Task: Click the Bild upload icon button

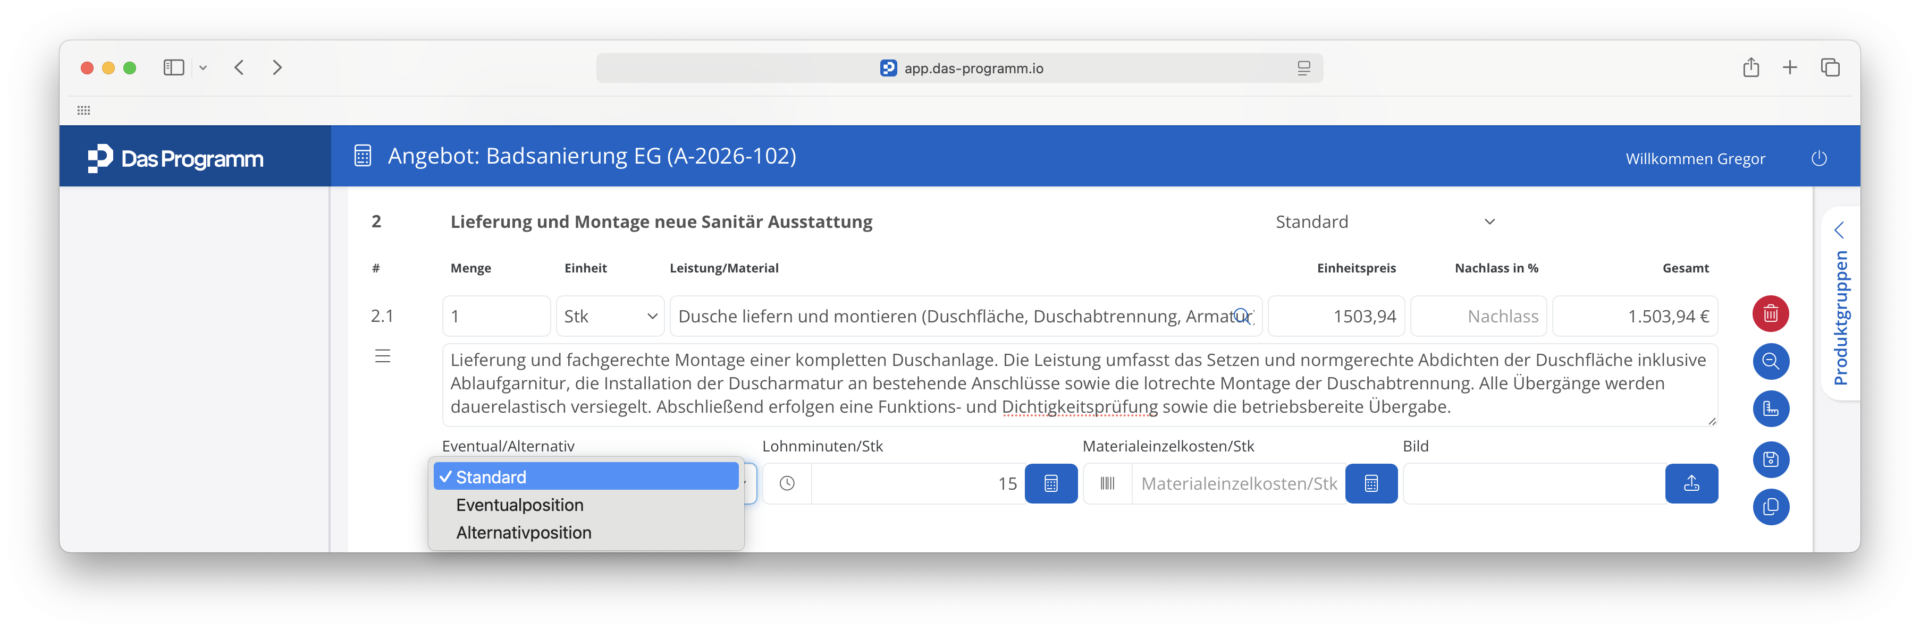Action: coord(1691,484)
